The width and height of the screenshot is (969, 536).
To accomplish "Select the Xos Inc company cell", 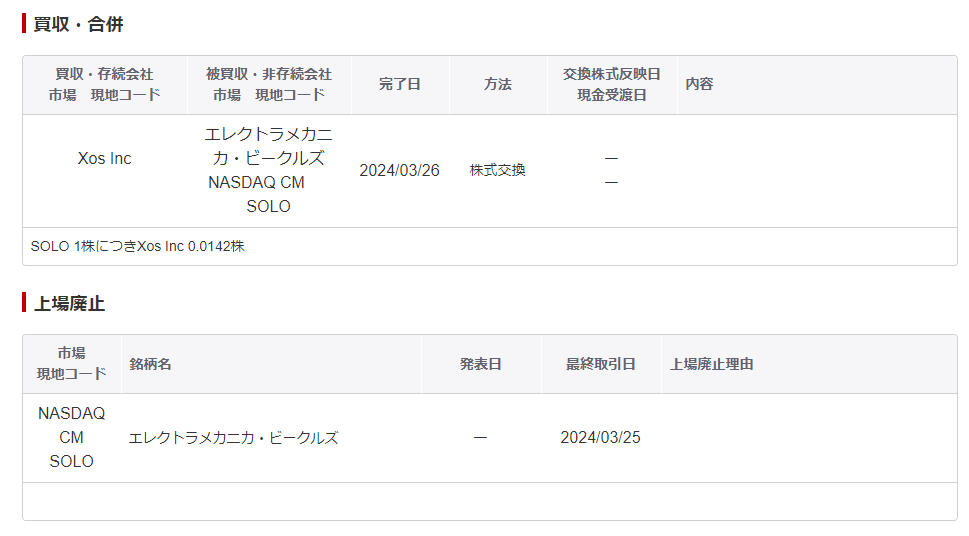I will point(104,159).
